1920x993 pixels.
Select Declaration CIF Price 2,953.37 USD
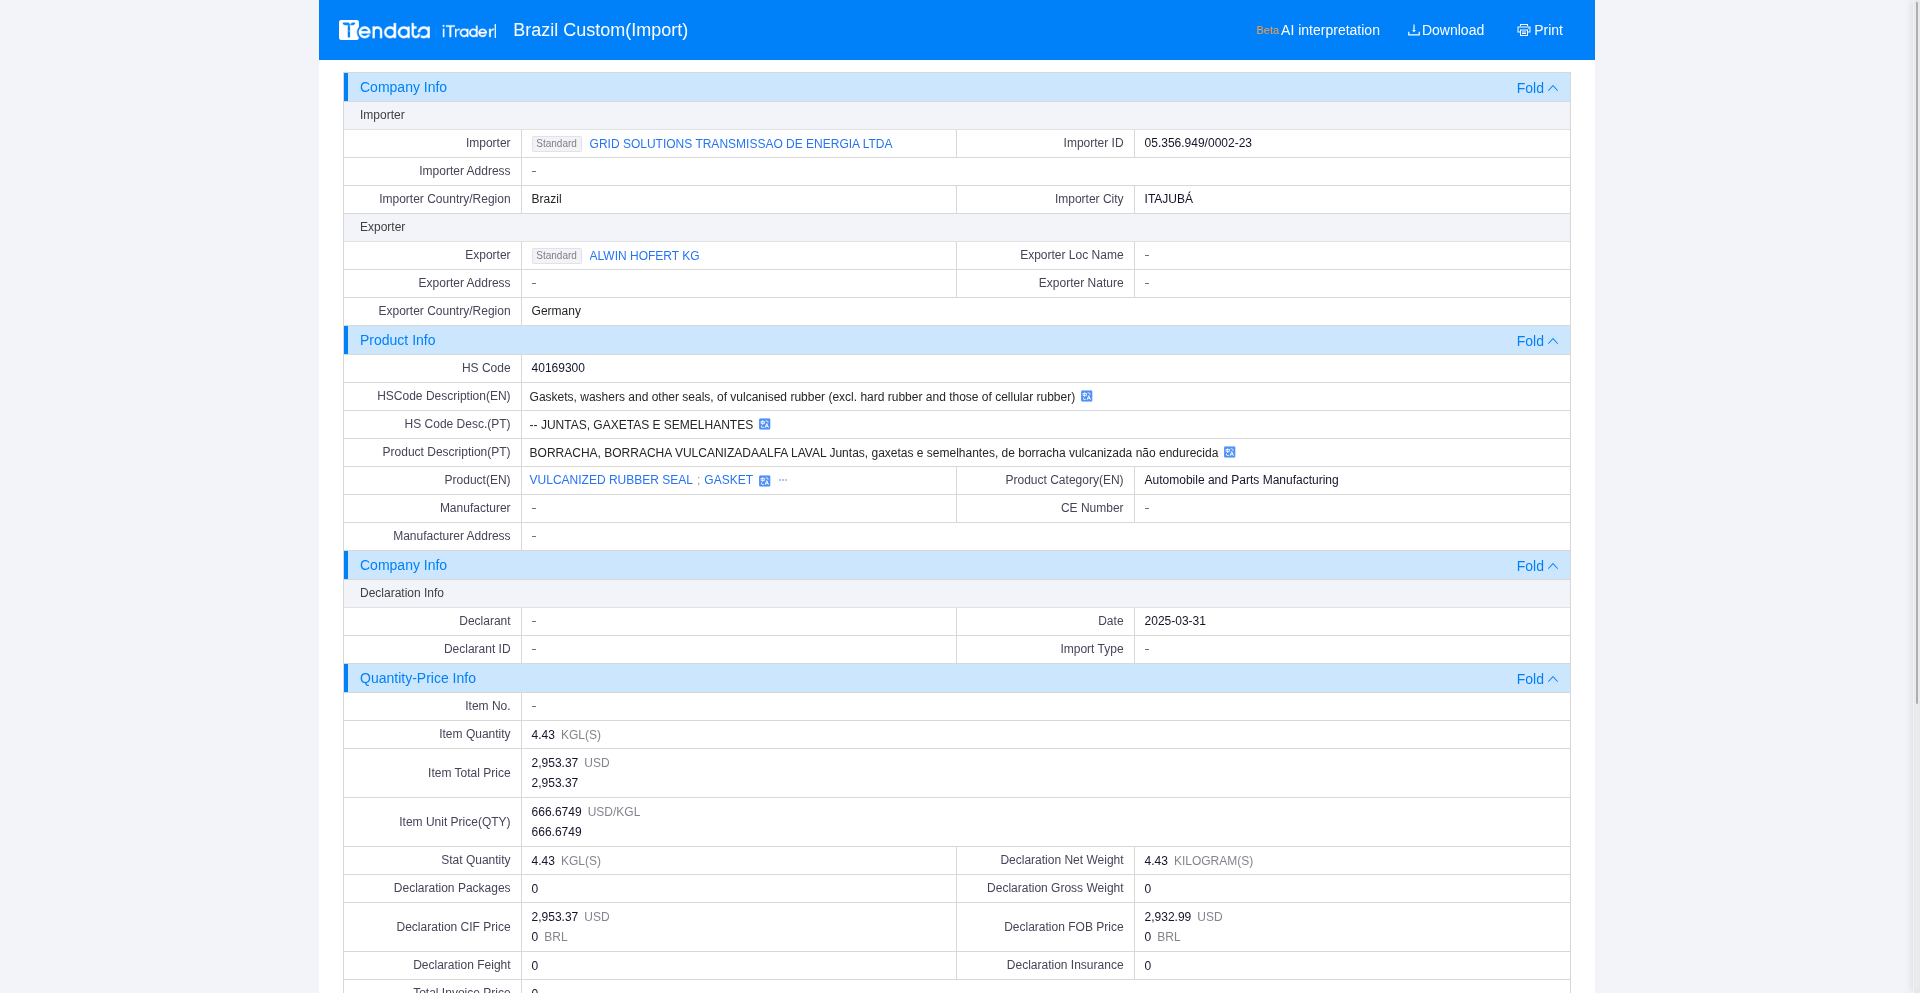point(570,917)
